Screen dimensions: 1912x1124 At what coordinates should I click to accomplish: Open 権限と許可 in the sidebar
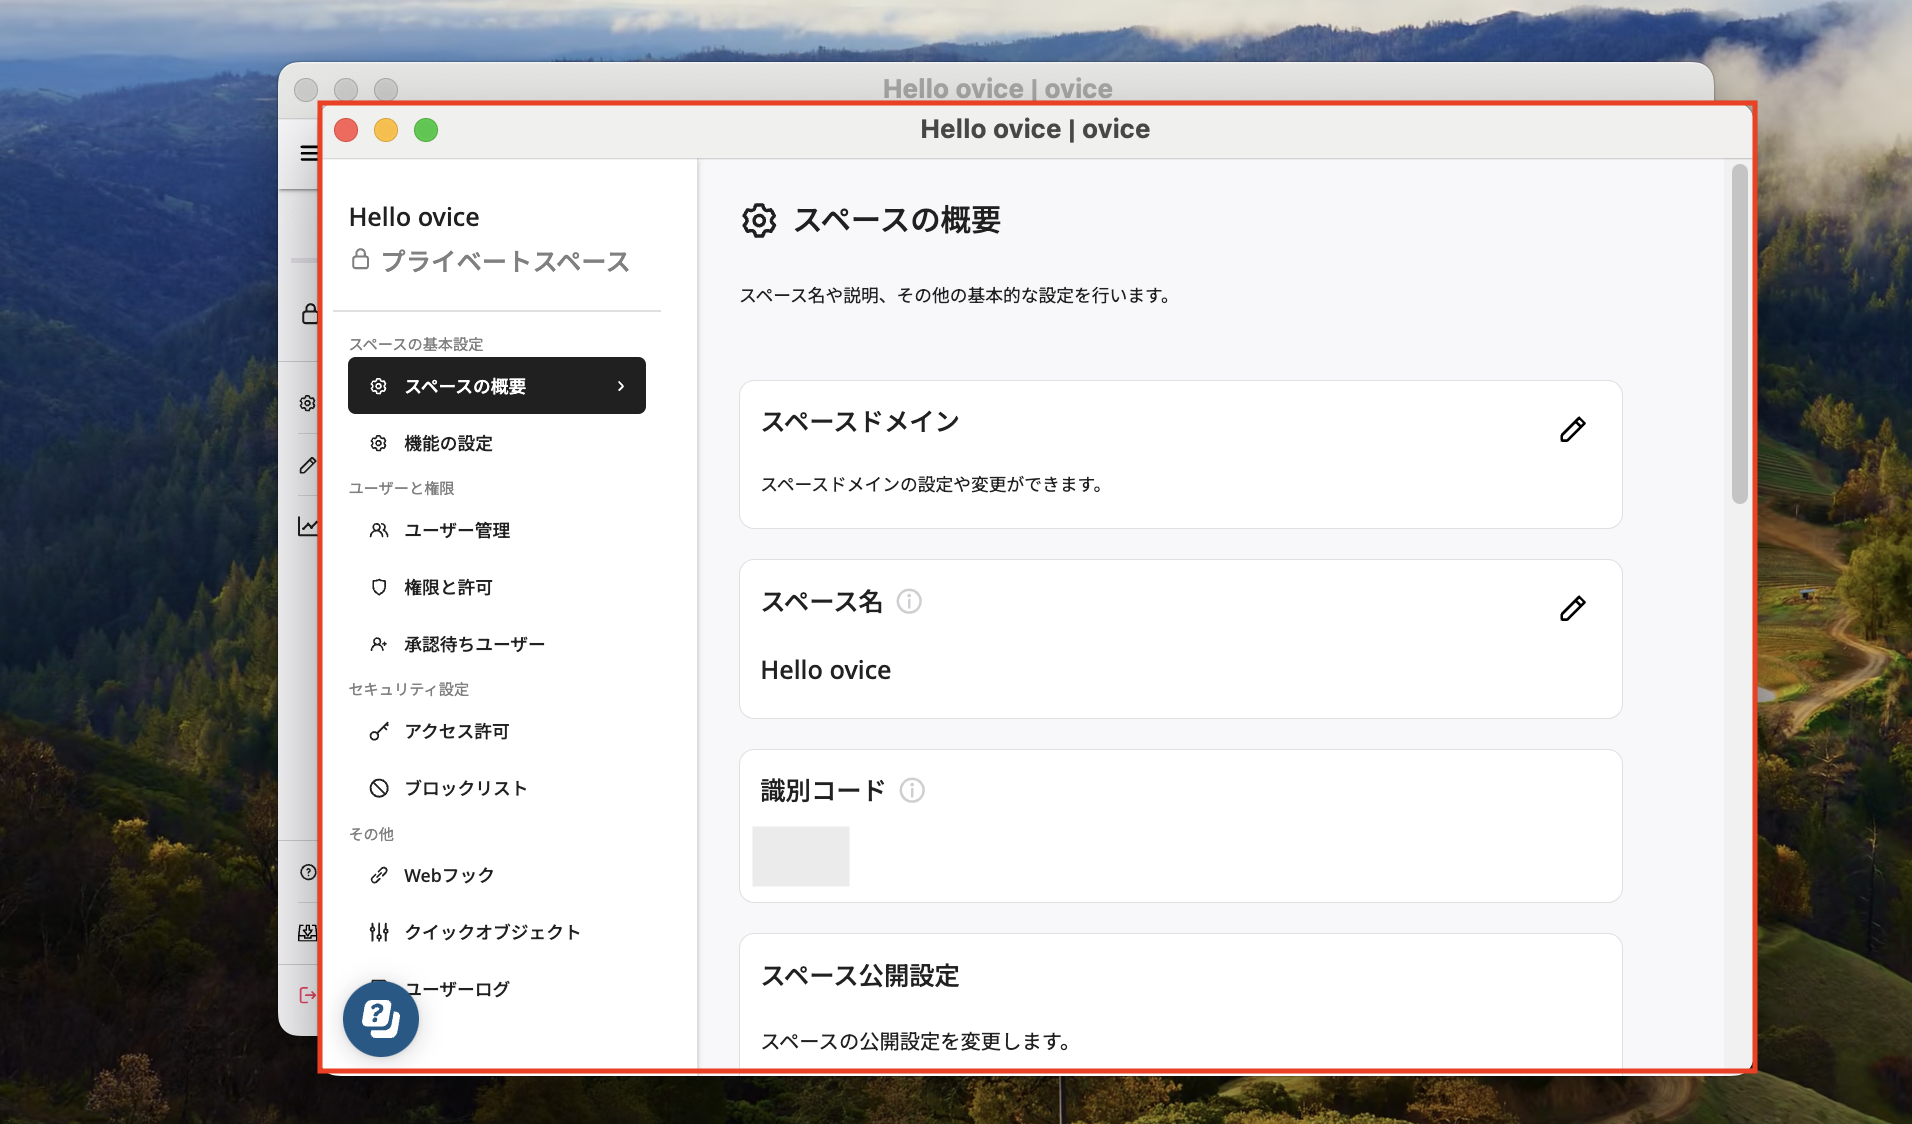pyautogui.click(x=497, y=587)
